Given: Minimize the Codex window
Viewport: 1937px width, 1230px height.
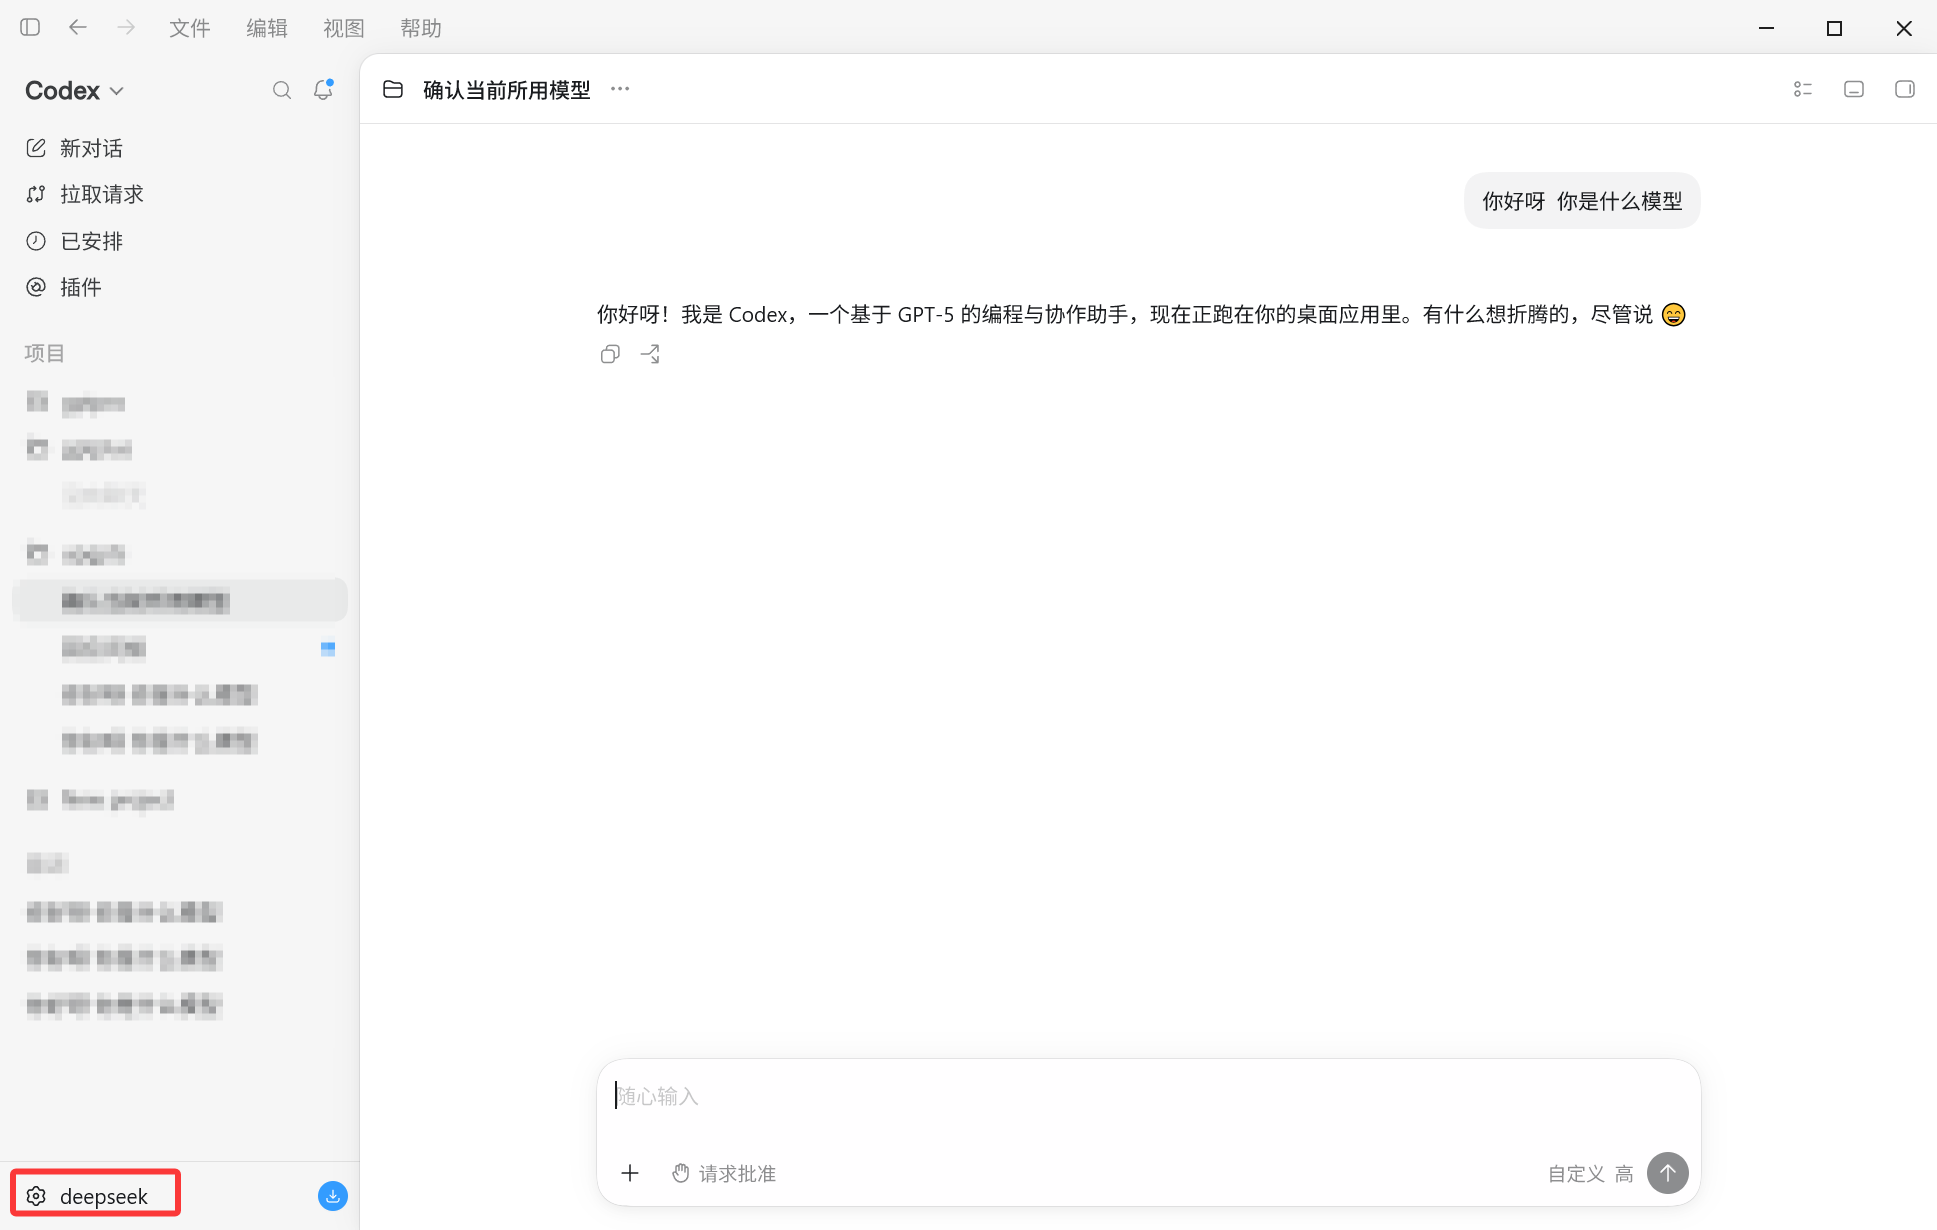Looking at the screenshot, I should point(1767,28).
